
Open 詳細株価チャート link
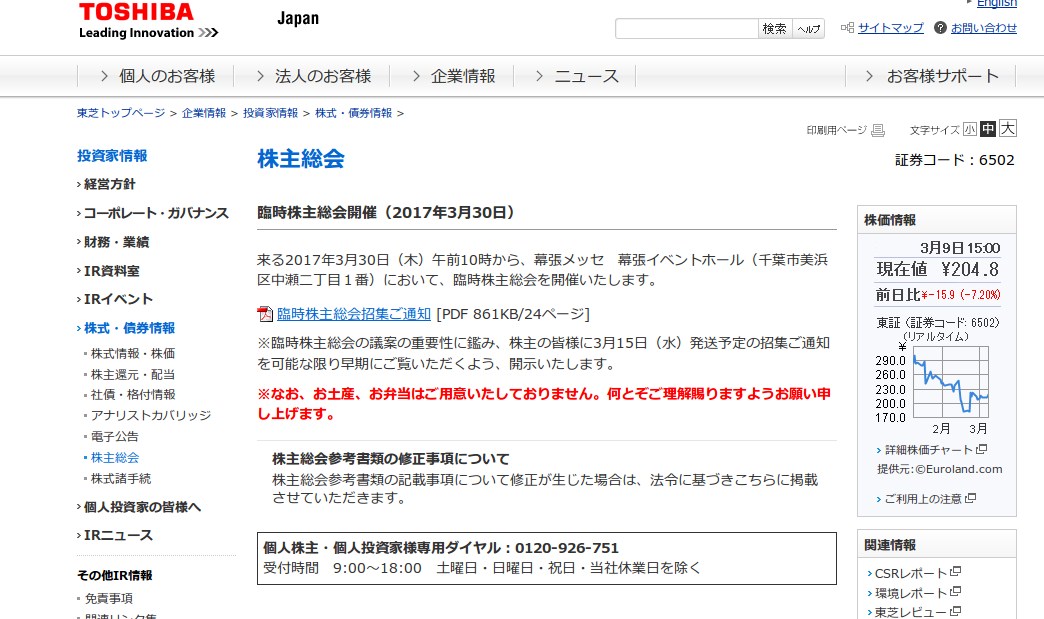pos(929,450)
